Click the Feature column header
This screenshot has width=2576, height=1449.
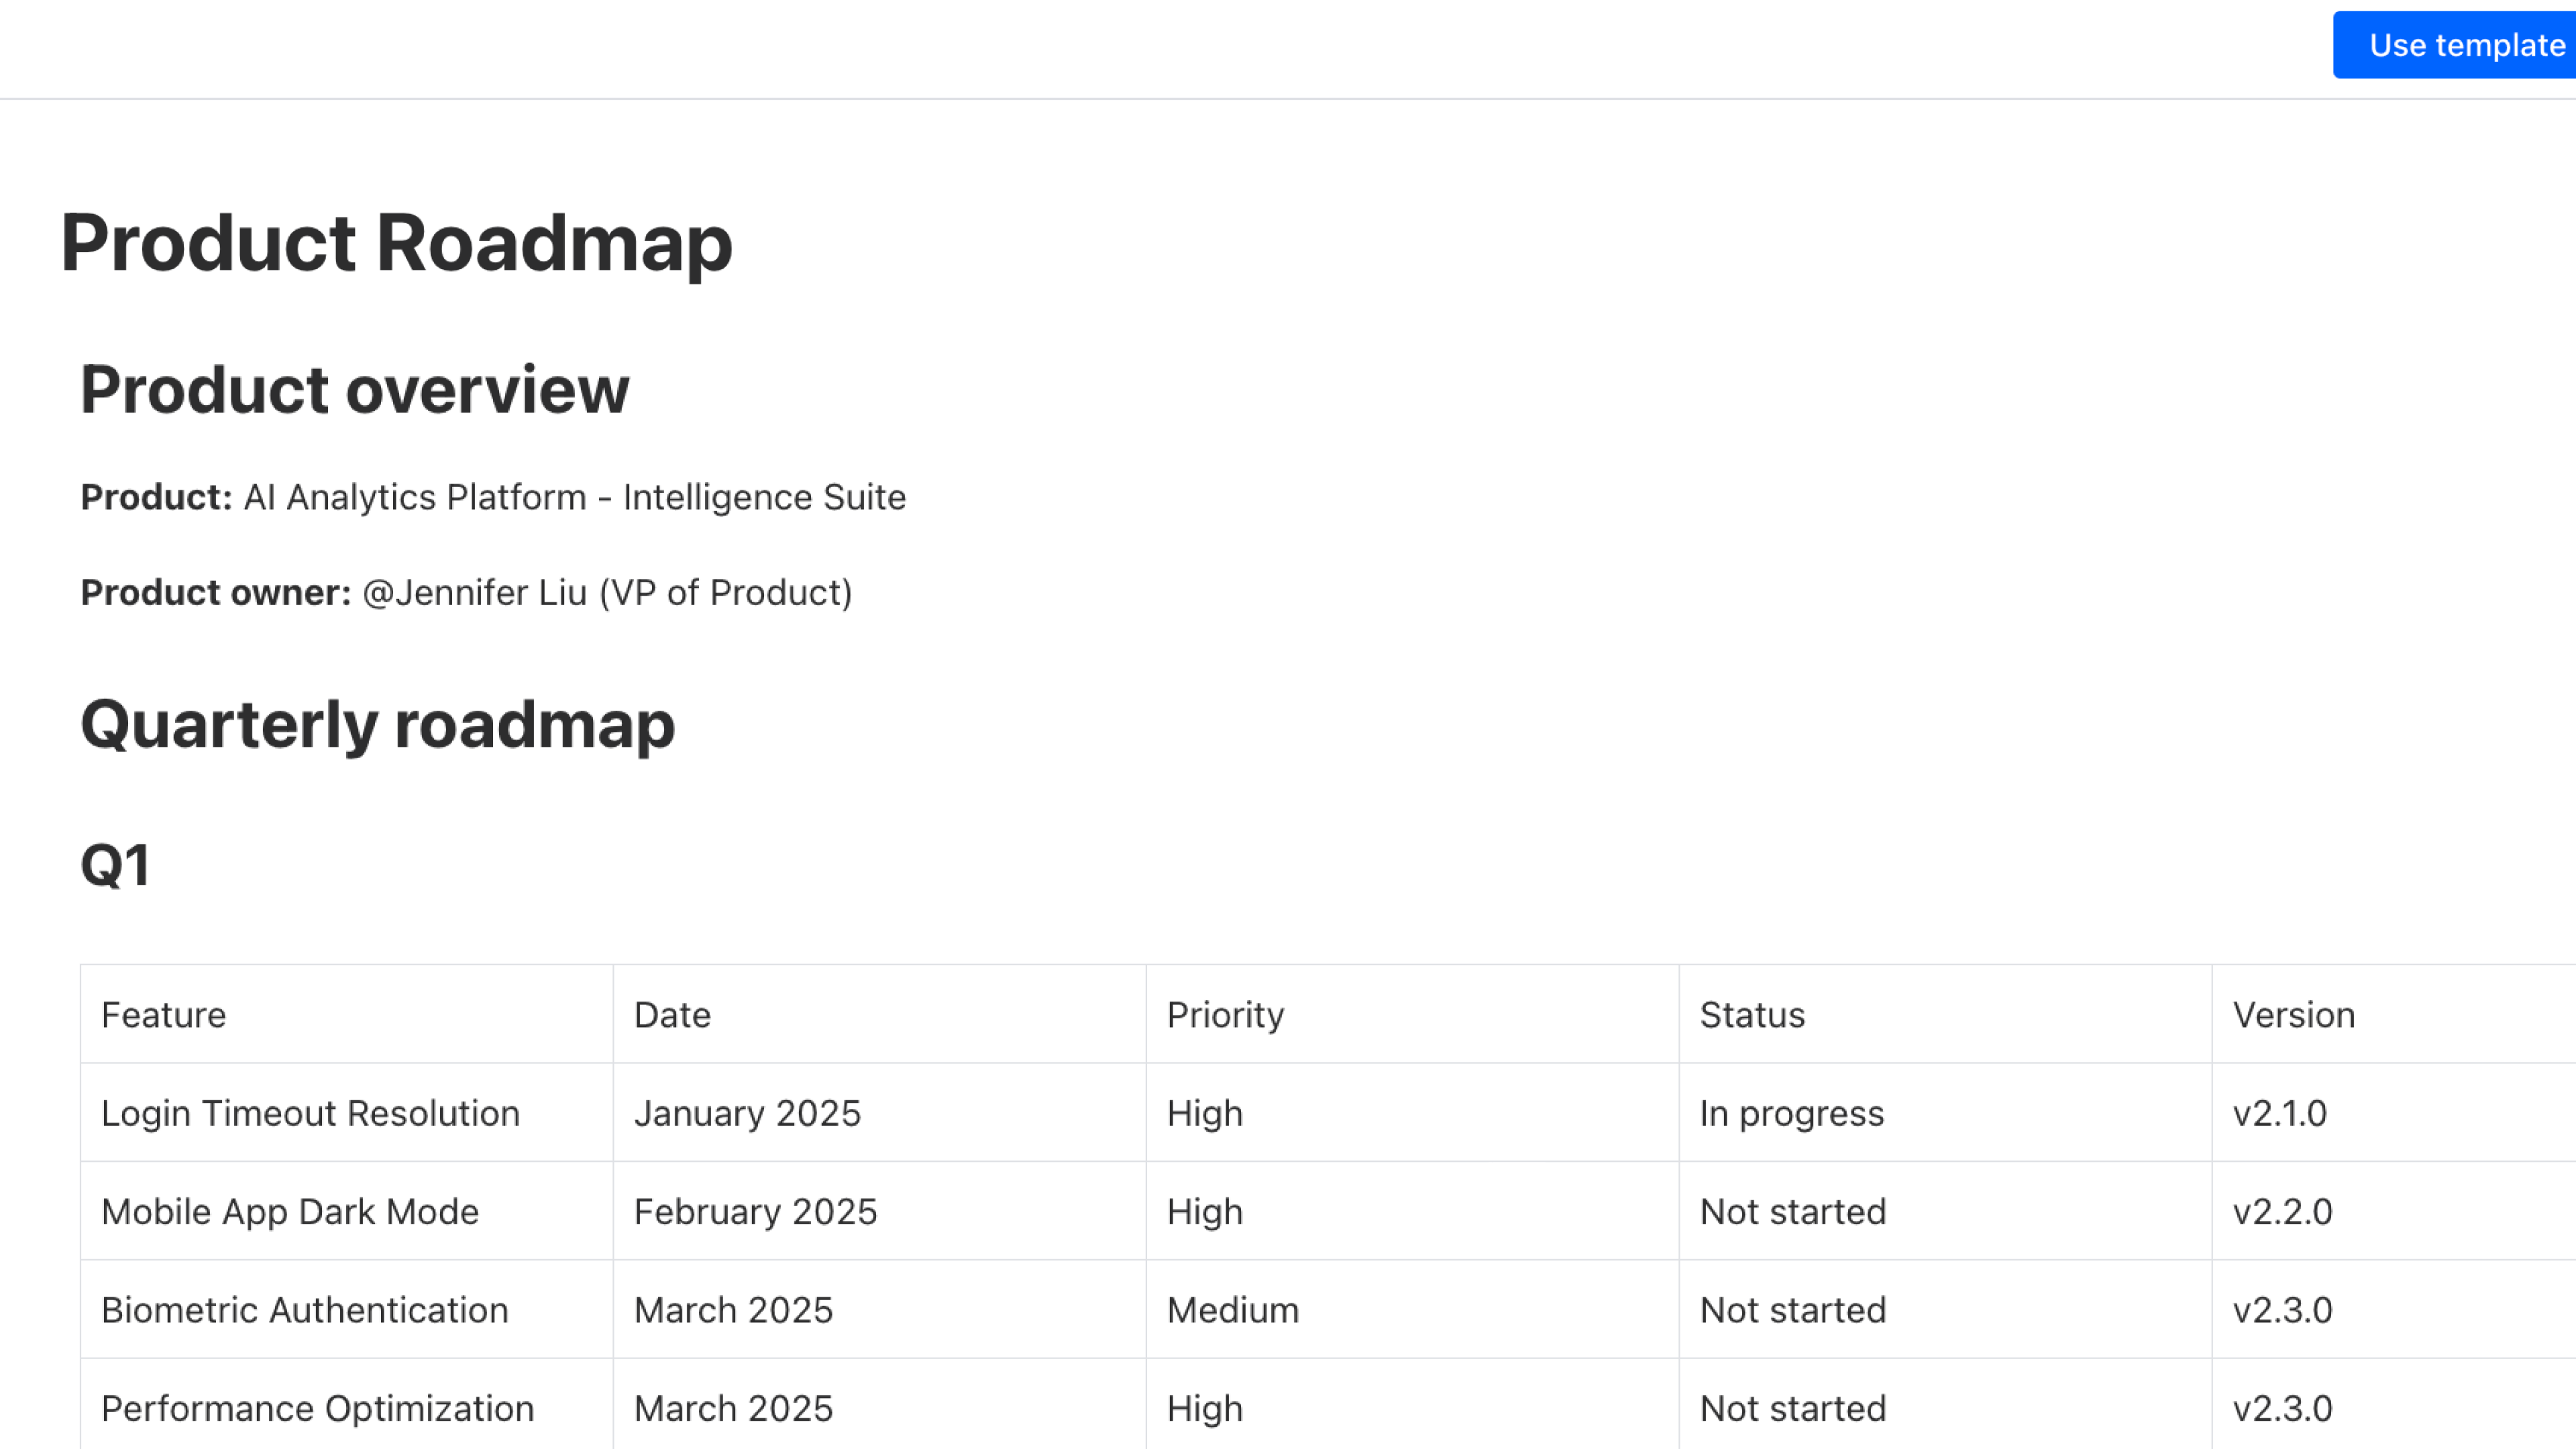[163, 1014]
